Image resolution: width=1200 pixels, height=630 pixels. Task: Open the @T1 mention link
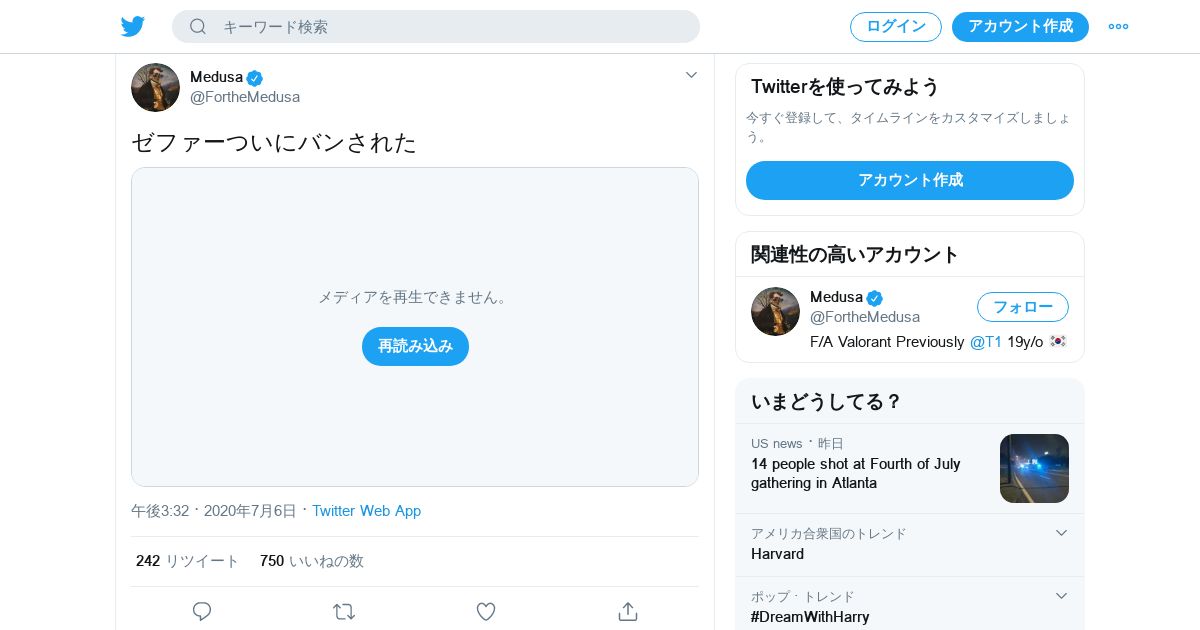pyautogui.click(x=985, y=342)
